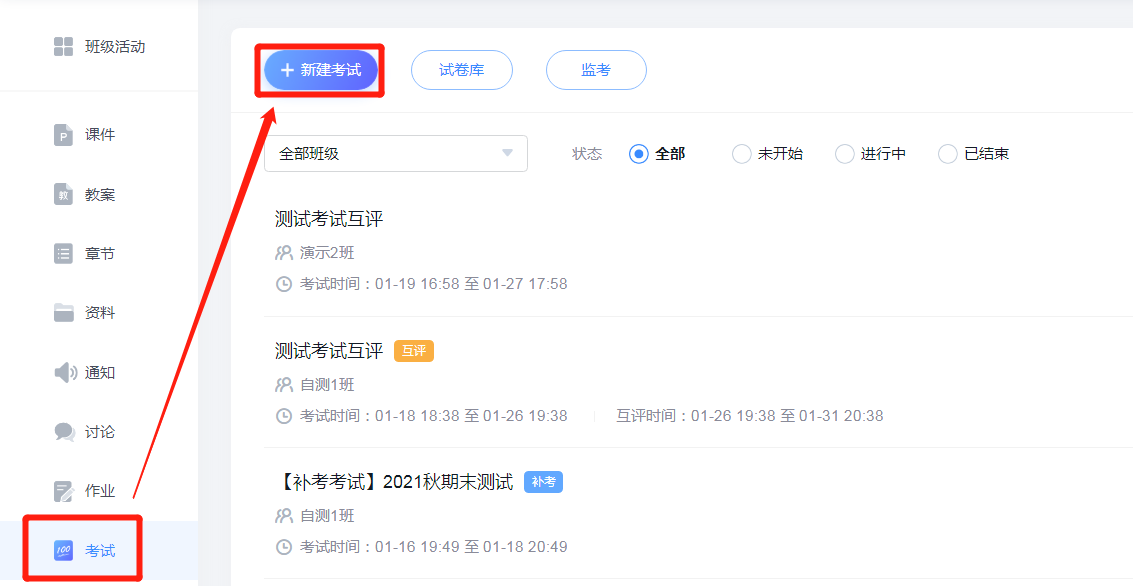The image size is (1133, 586).
Task: Open the 全部班级 class dropdown
Action: [396, 153]
